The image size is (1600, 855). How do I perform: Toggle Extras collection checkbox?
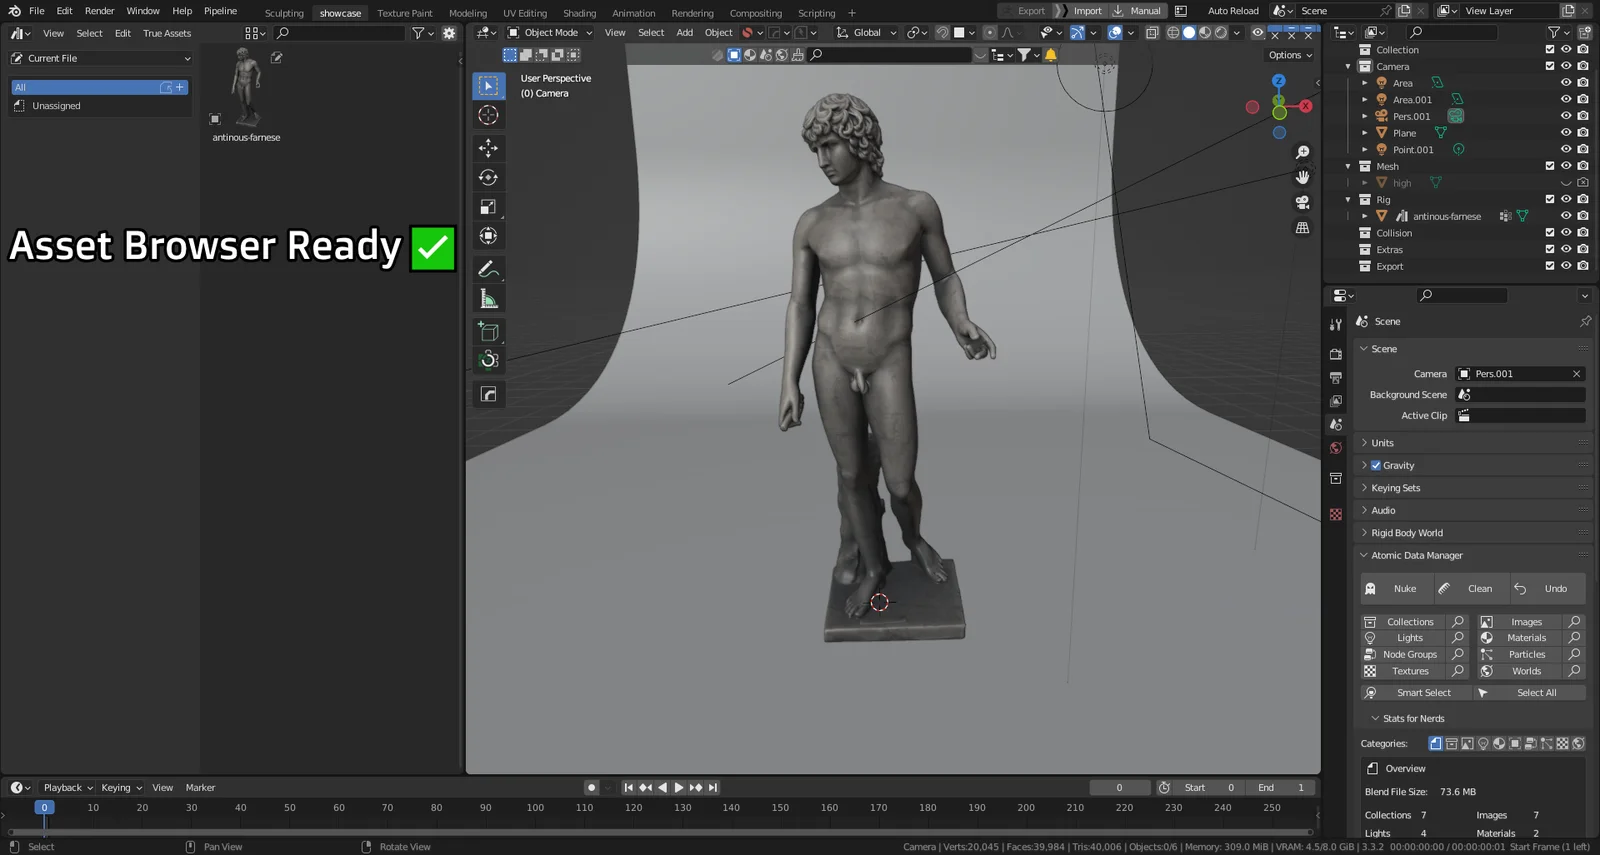(x=1550, y=250)
